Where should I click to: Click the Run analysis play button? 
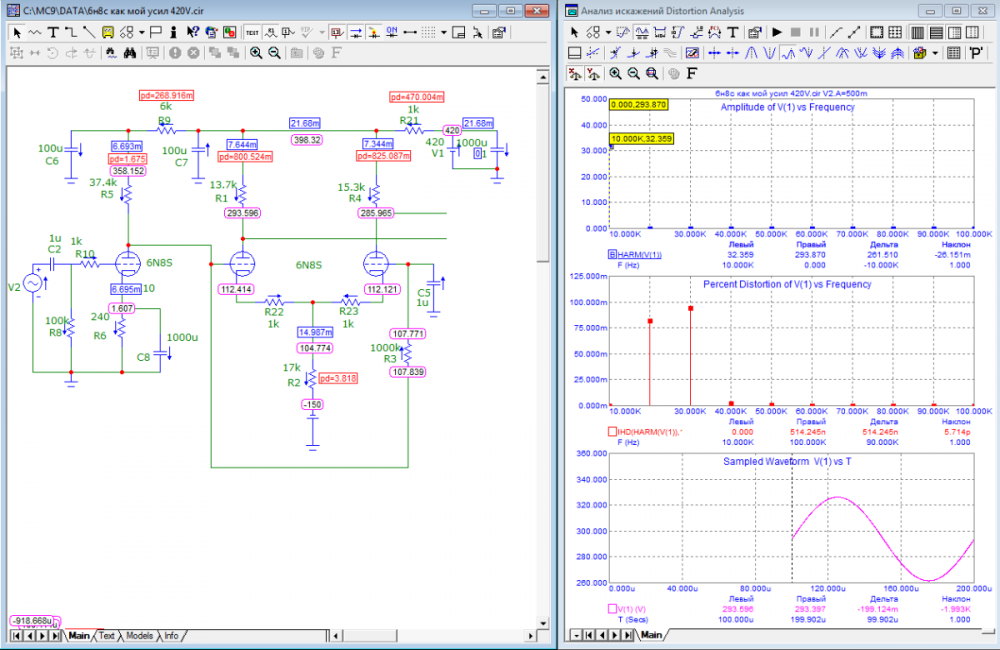click(x=777, y=32)
